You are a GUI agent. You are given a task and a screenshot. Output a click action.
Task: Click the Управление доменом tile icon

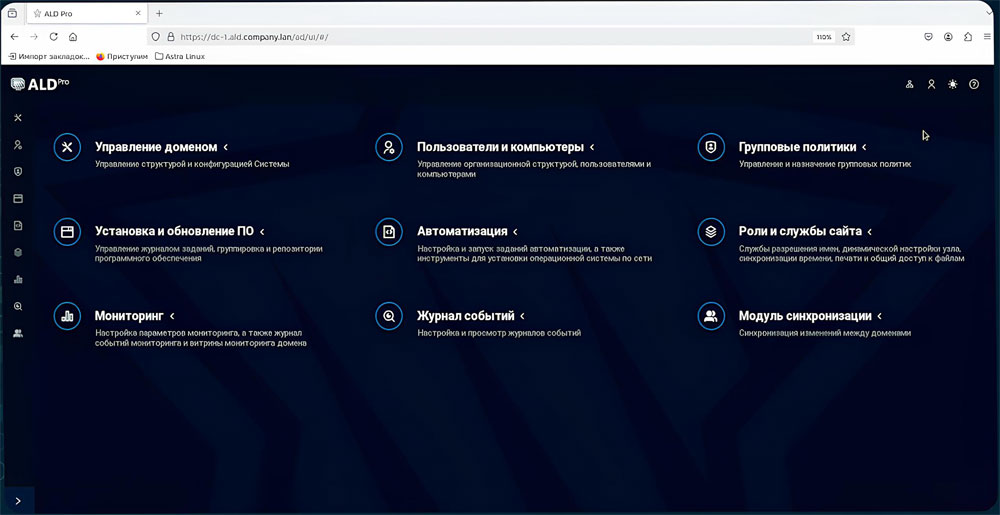coord(67,147)
